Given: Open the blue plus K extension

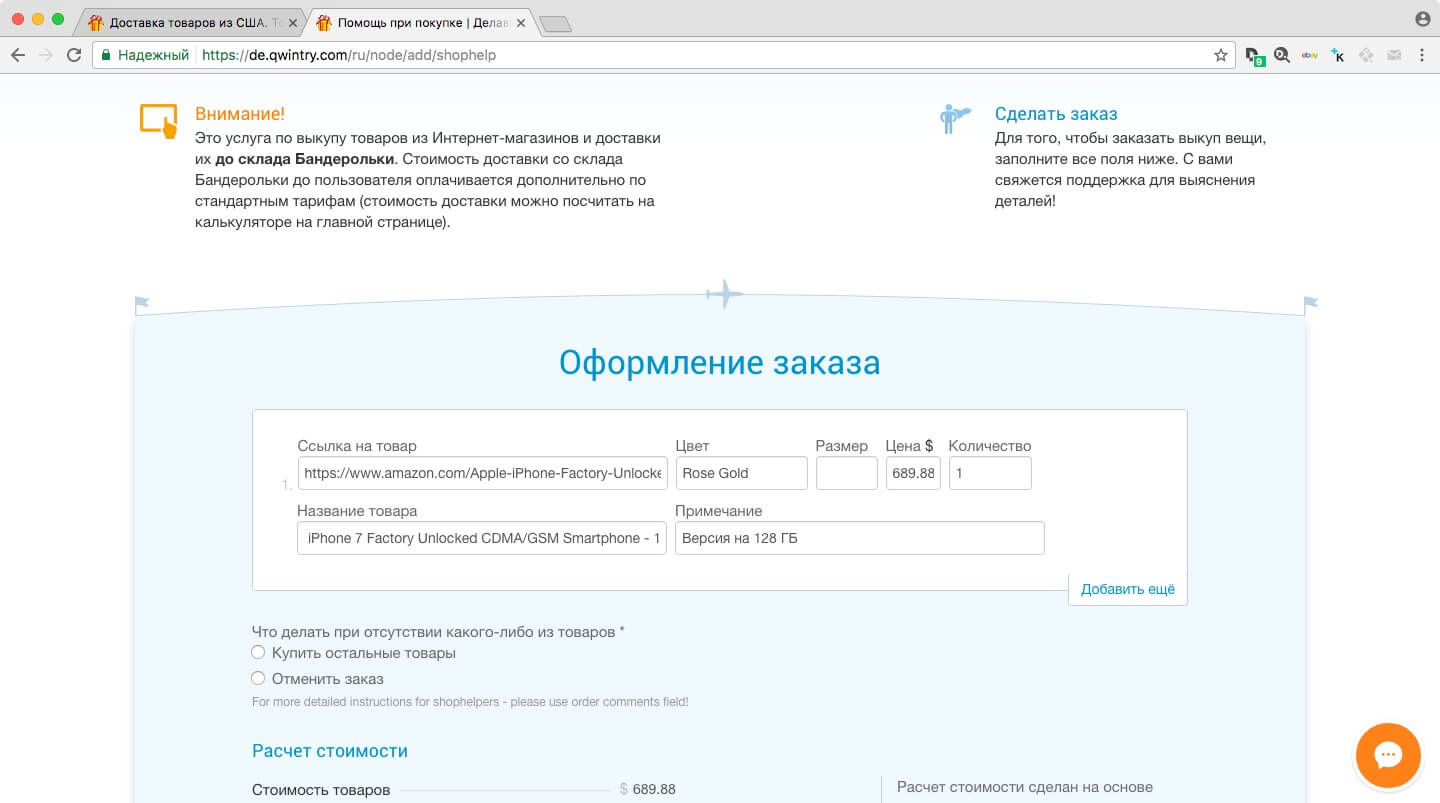Looking at the screenshot, I should tap(1338, 56).
